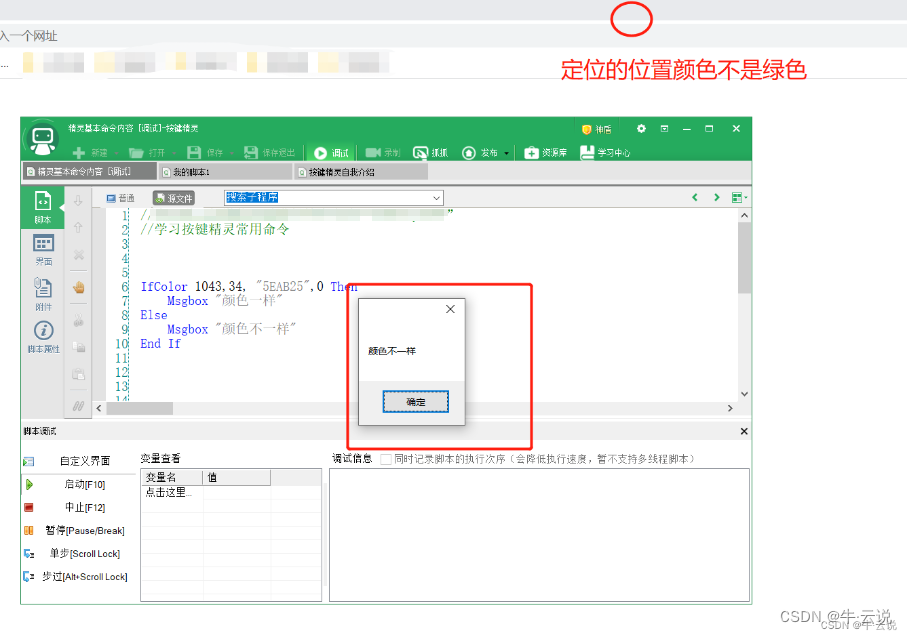Click the browser address field 入一个网址
Viewport: 907px width, 634px height.
(29, 36)
